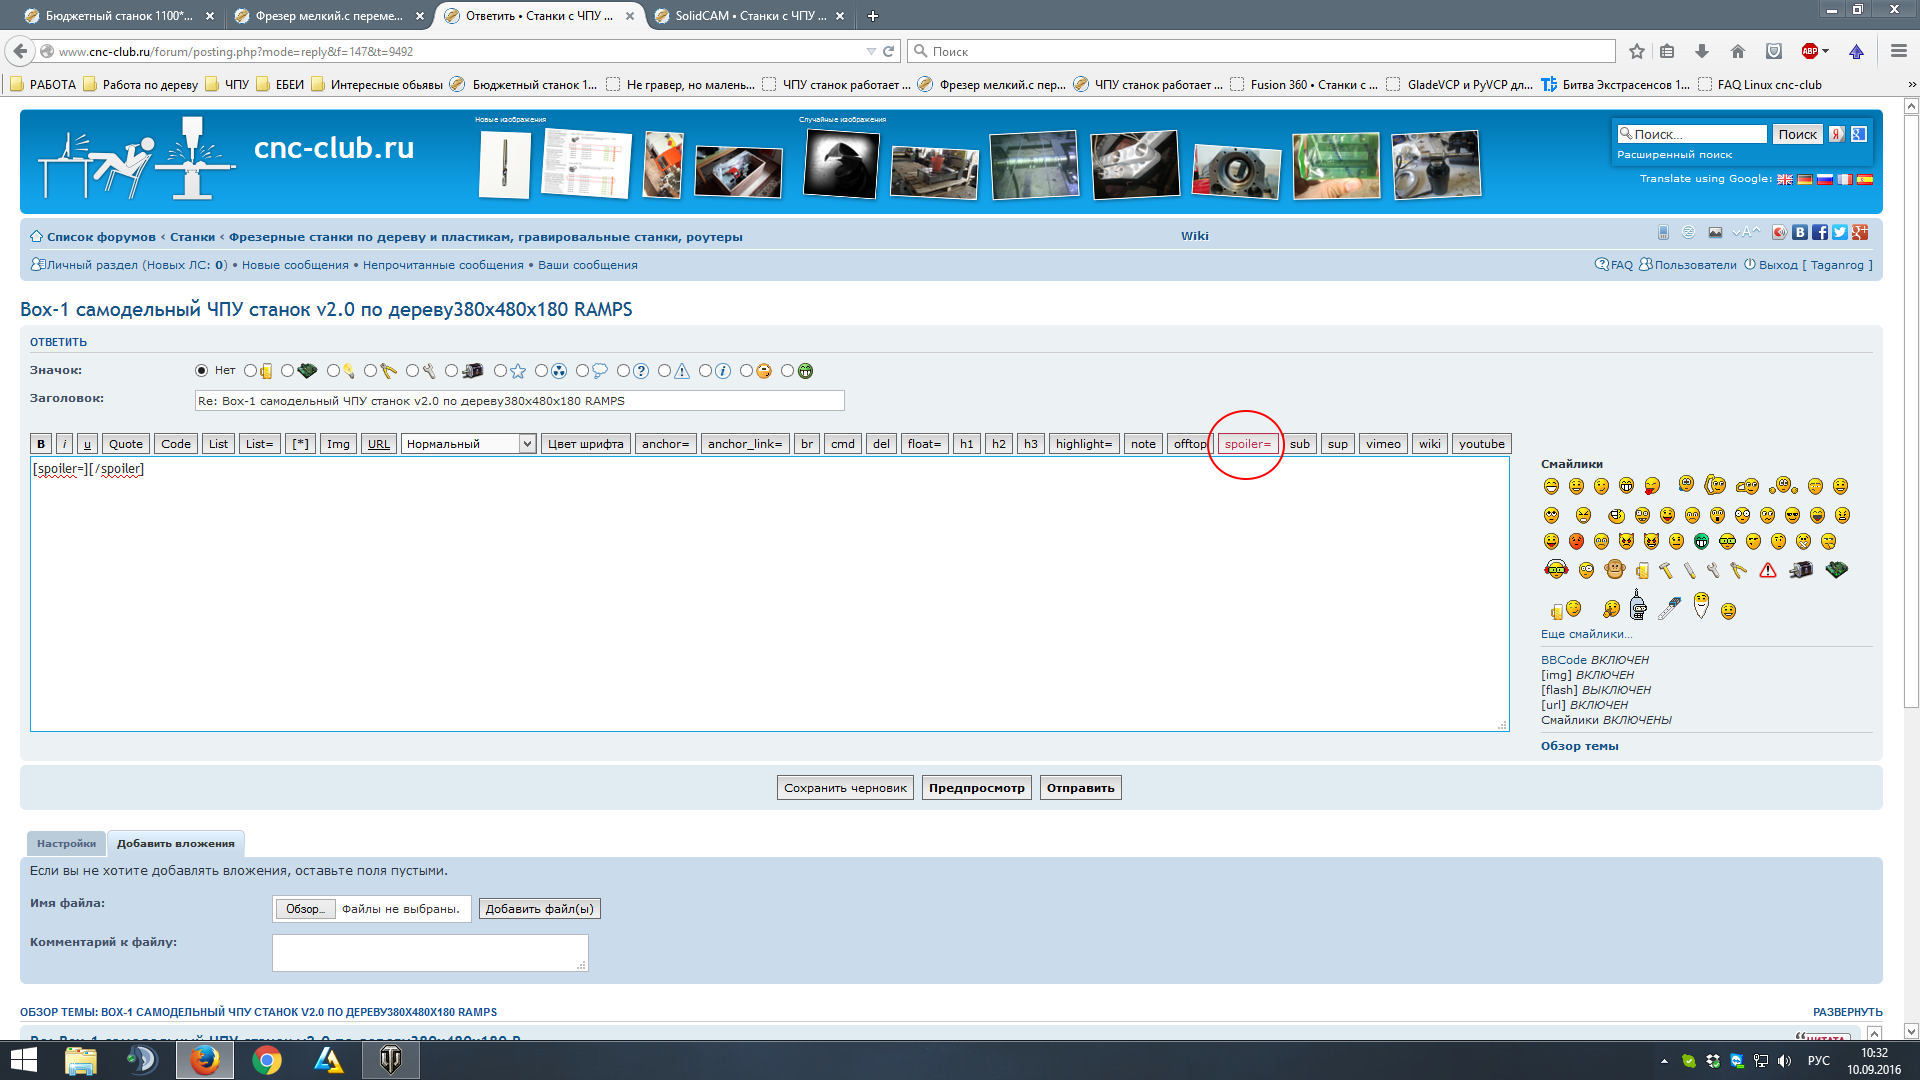The width and height of the screenshot is (1920, 1080).
Task: Click the Facebook share icon
Action: [x=1820, y=232]
